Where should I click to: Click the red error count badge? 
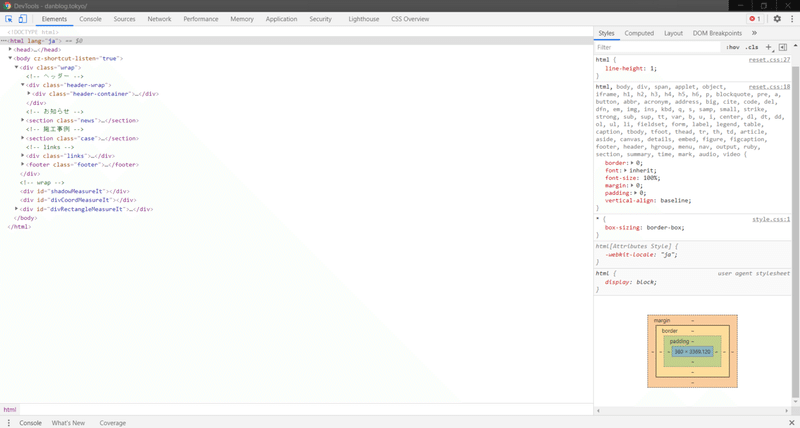coord(755,19)
